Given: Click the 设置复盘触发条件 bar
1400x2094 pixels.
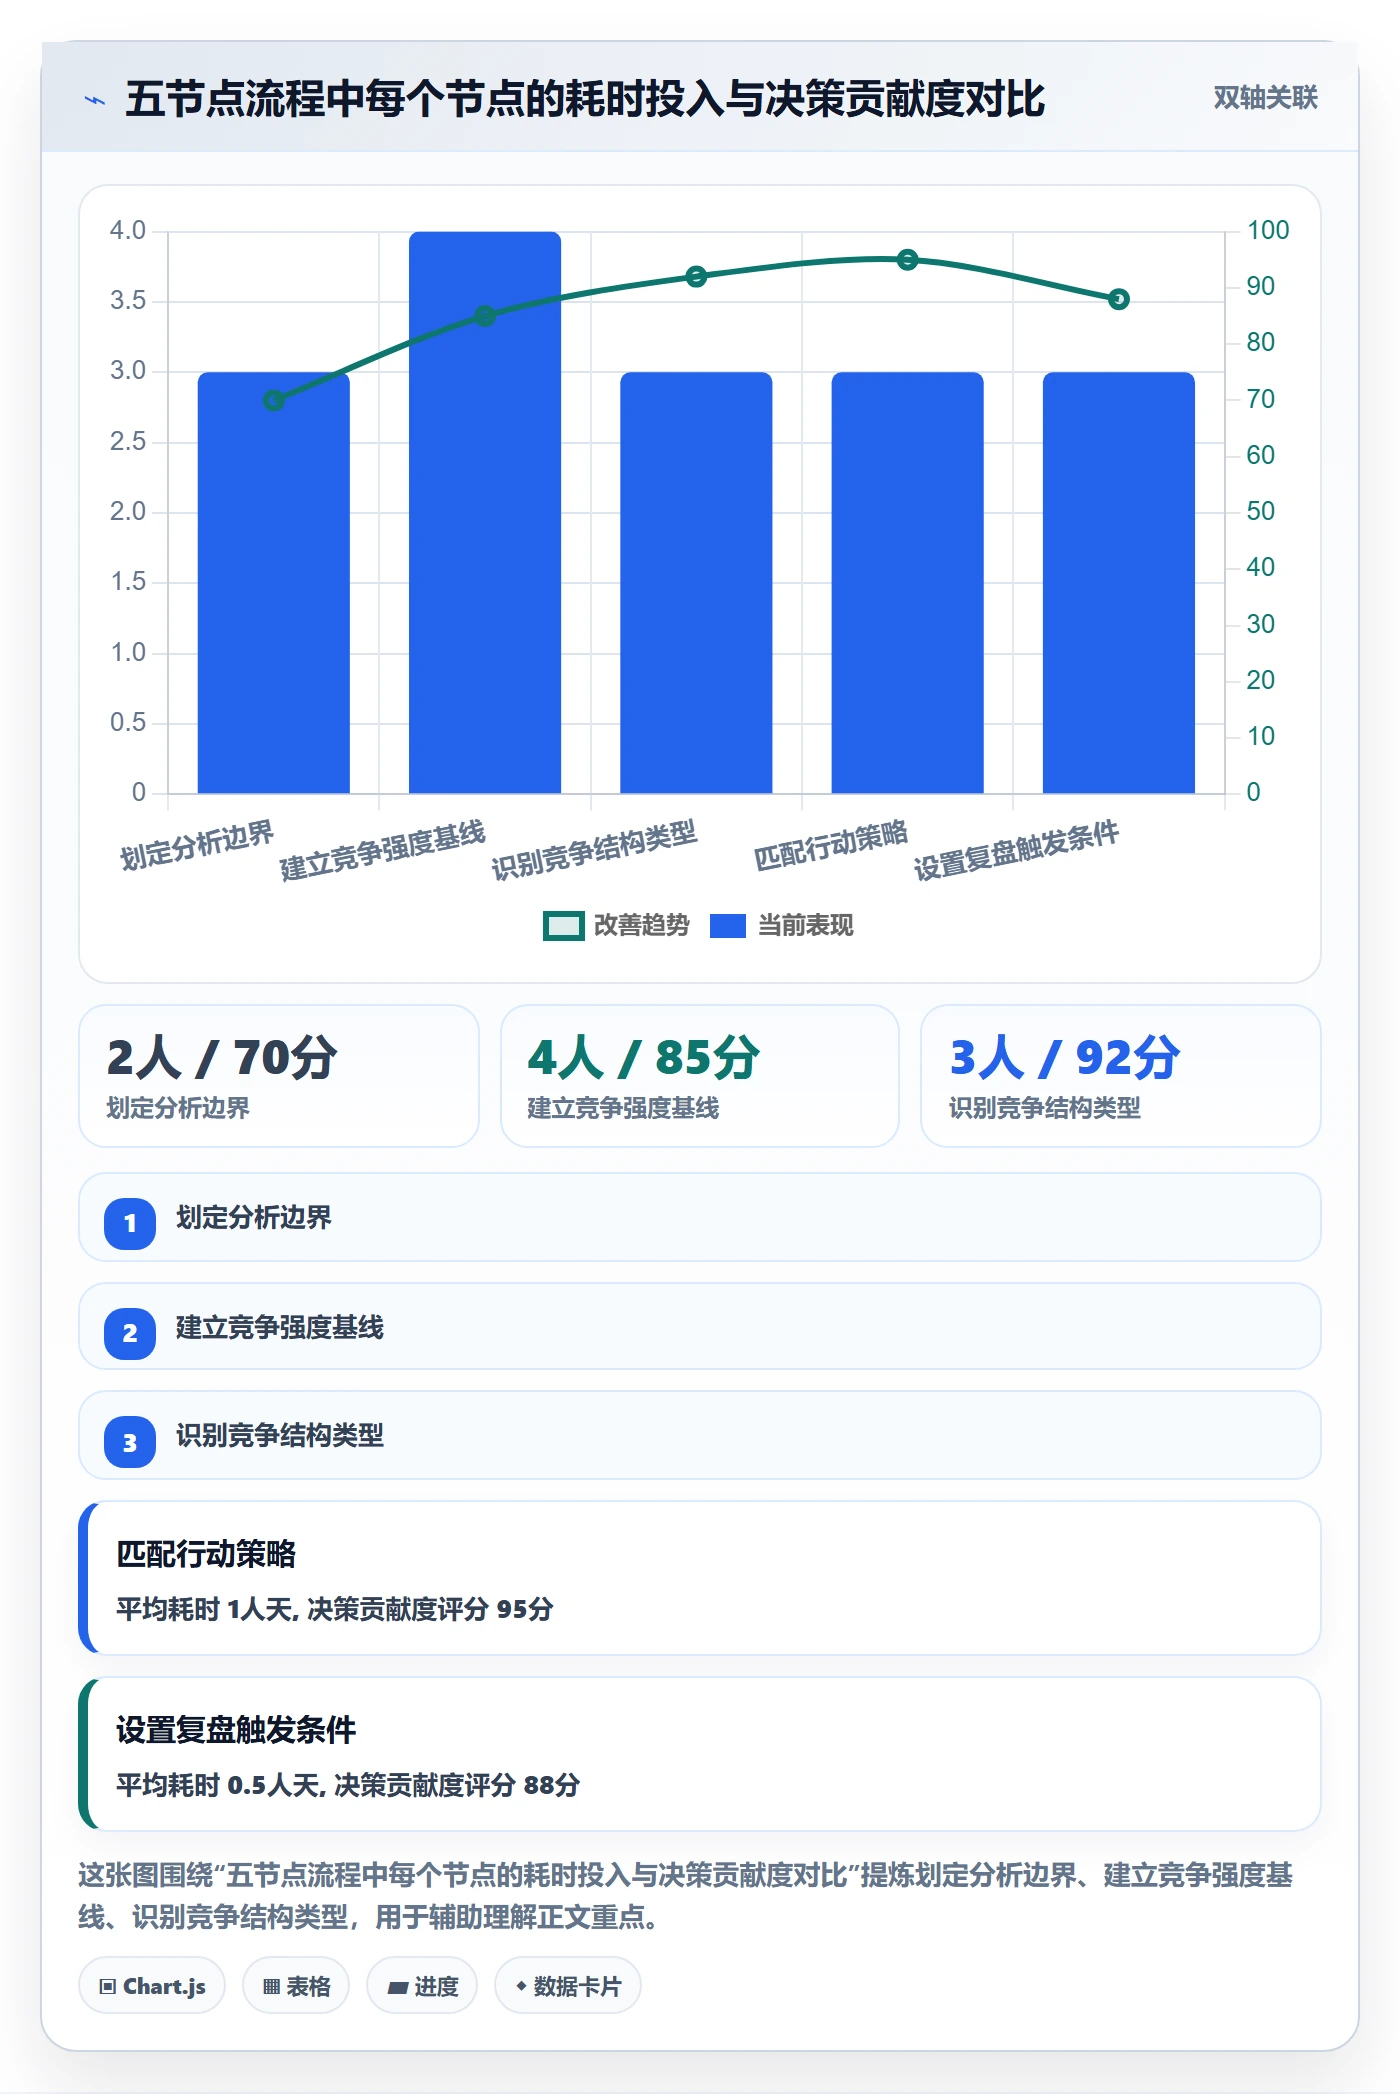Looking at the screenshot, I should click(1119, 583).
